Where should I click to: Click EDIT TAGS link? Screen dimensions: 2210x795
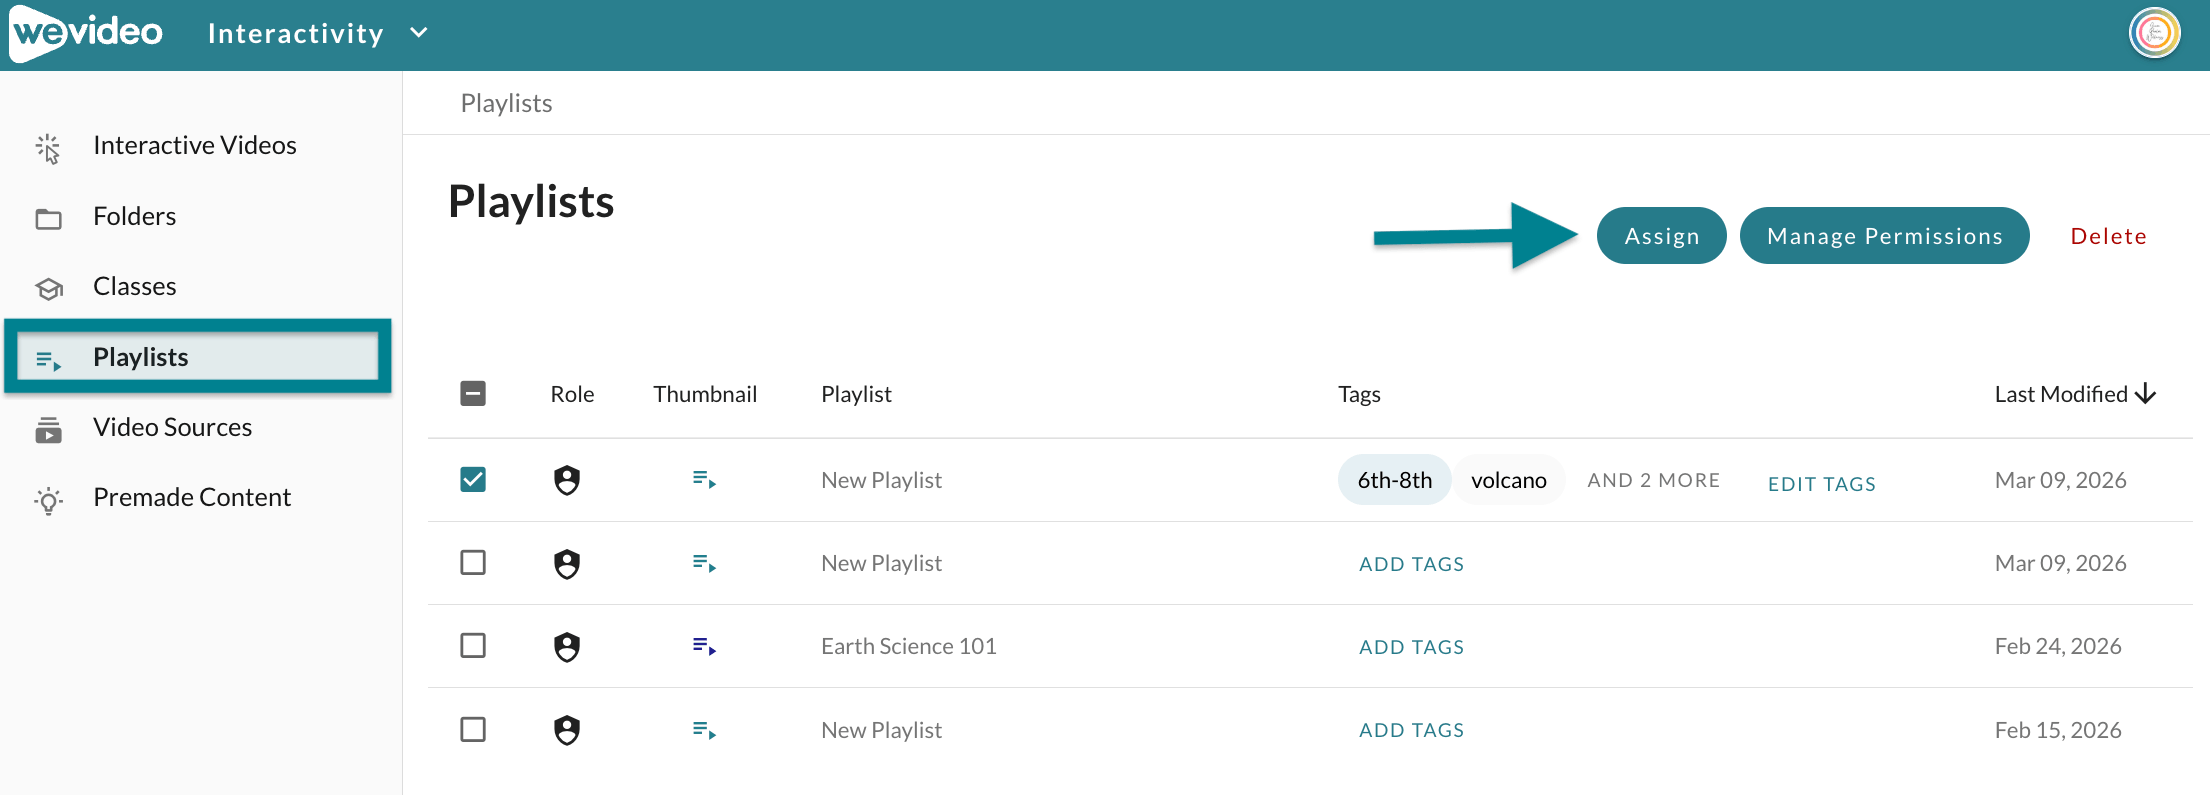pyautogui.click(x=1821, y=484)
